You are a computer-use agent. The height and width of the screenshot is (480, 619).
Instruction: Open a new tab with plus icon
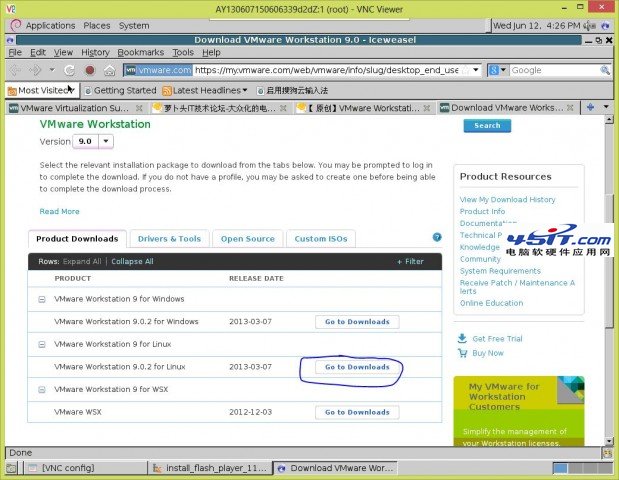(590, 107)
